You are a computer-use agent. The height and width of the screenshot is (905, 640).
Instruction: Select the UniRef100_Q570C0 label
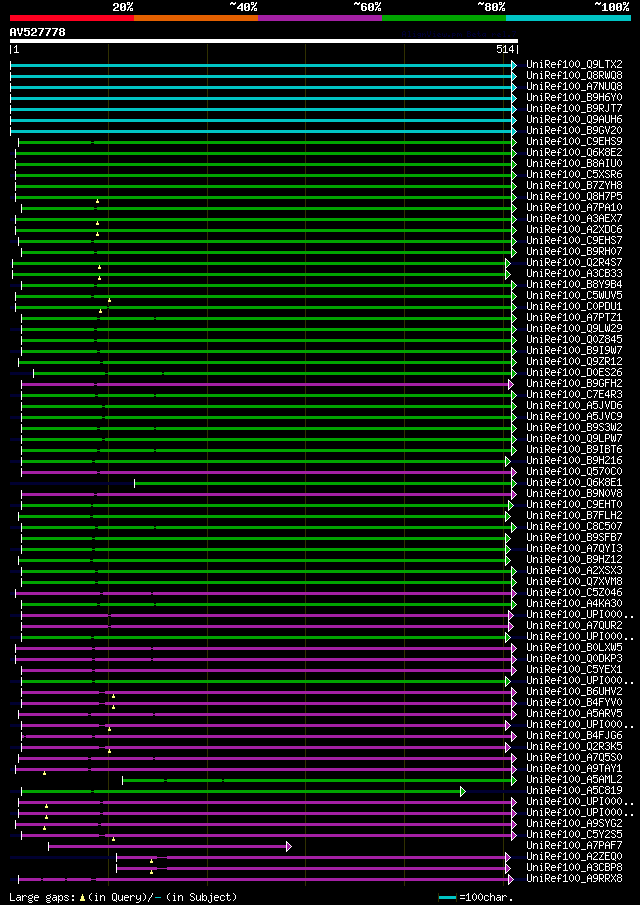coord(574,472)
